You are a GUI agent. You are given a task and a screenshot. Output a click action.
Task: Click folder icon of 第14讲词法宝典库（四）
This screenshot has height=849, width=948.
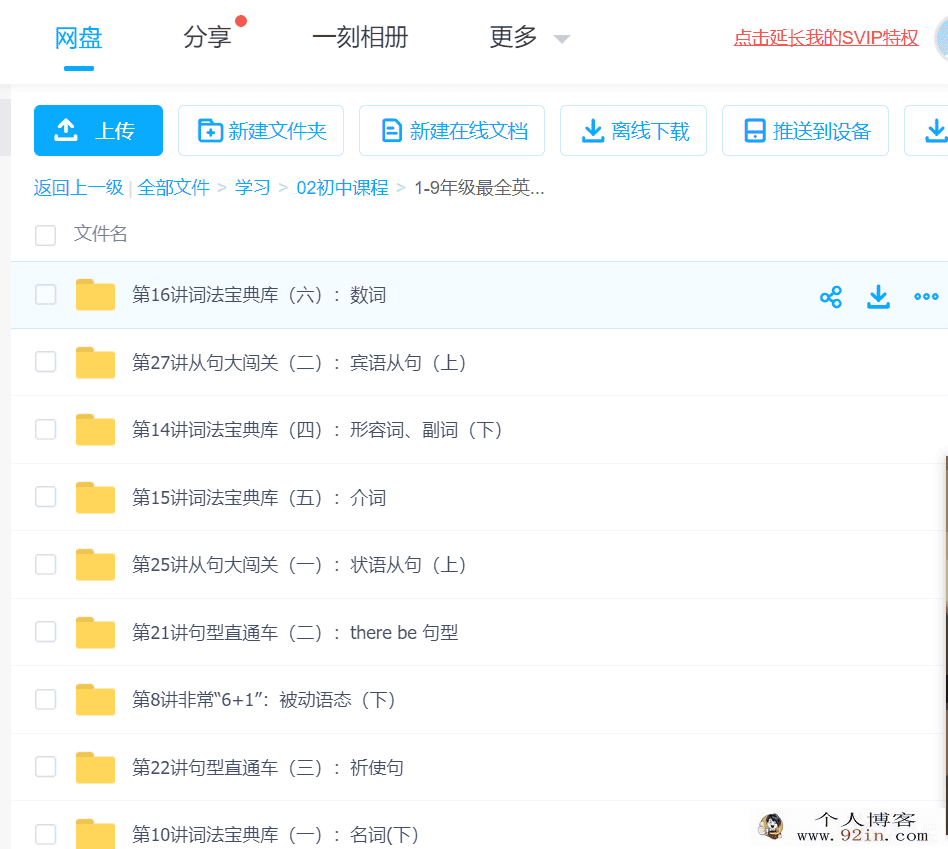coord(96,429)
